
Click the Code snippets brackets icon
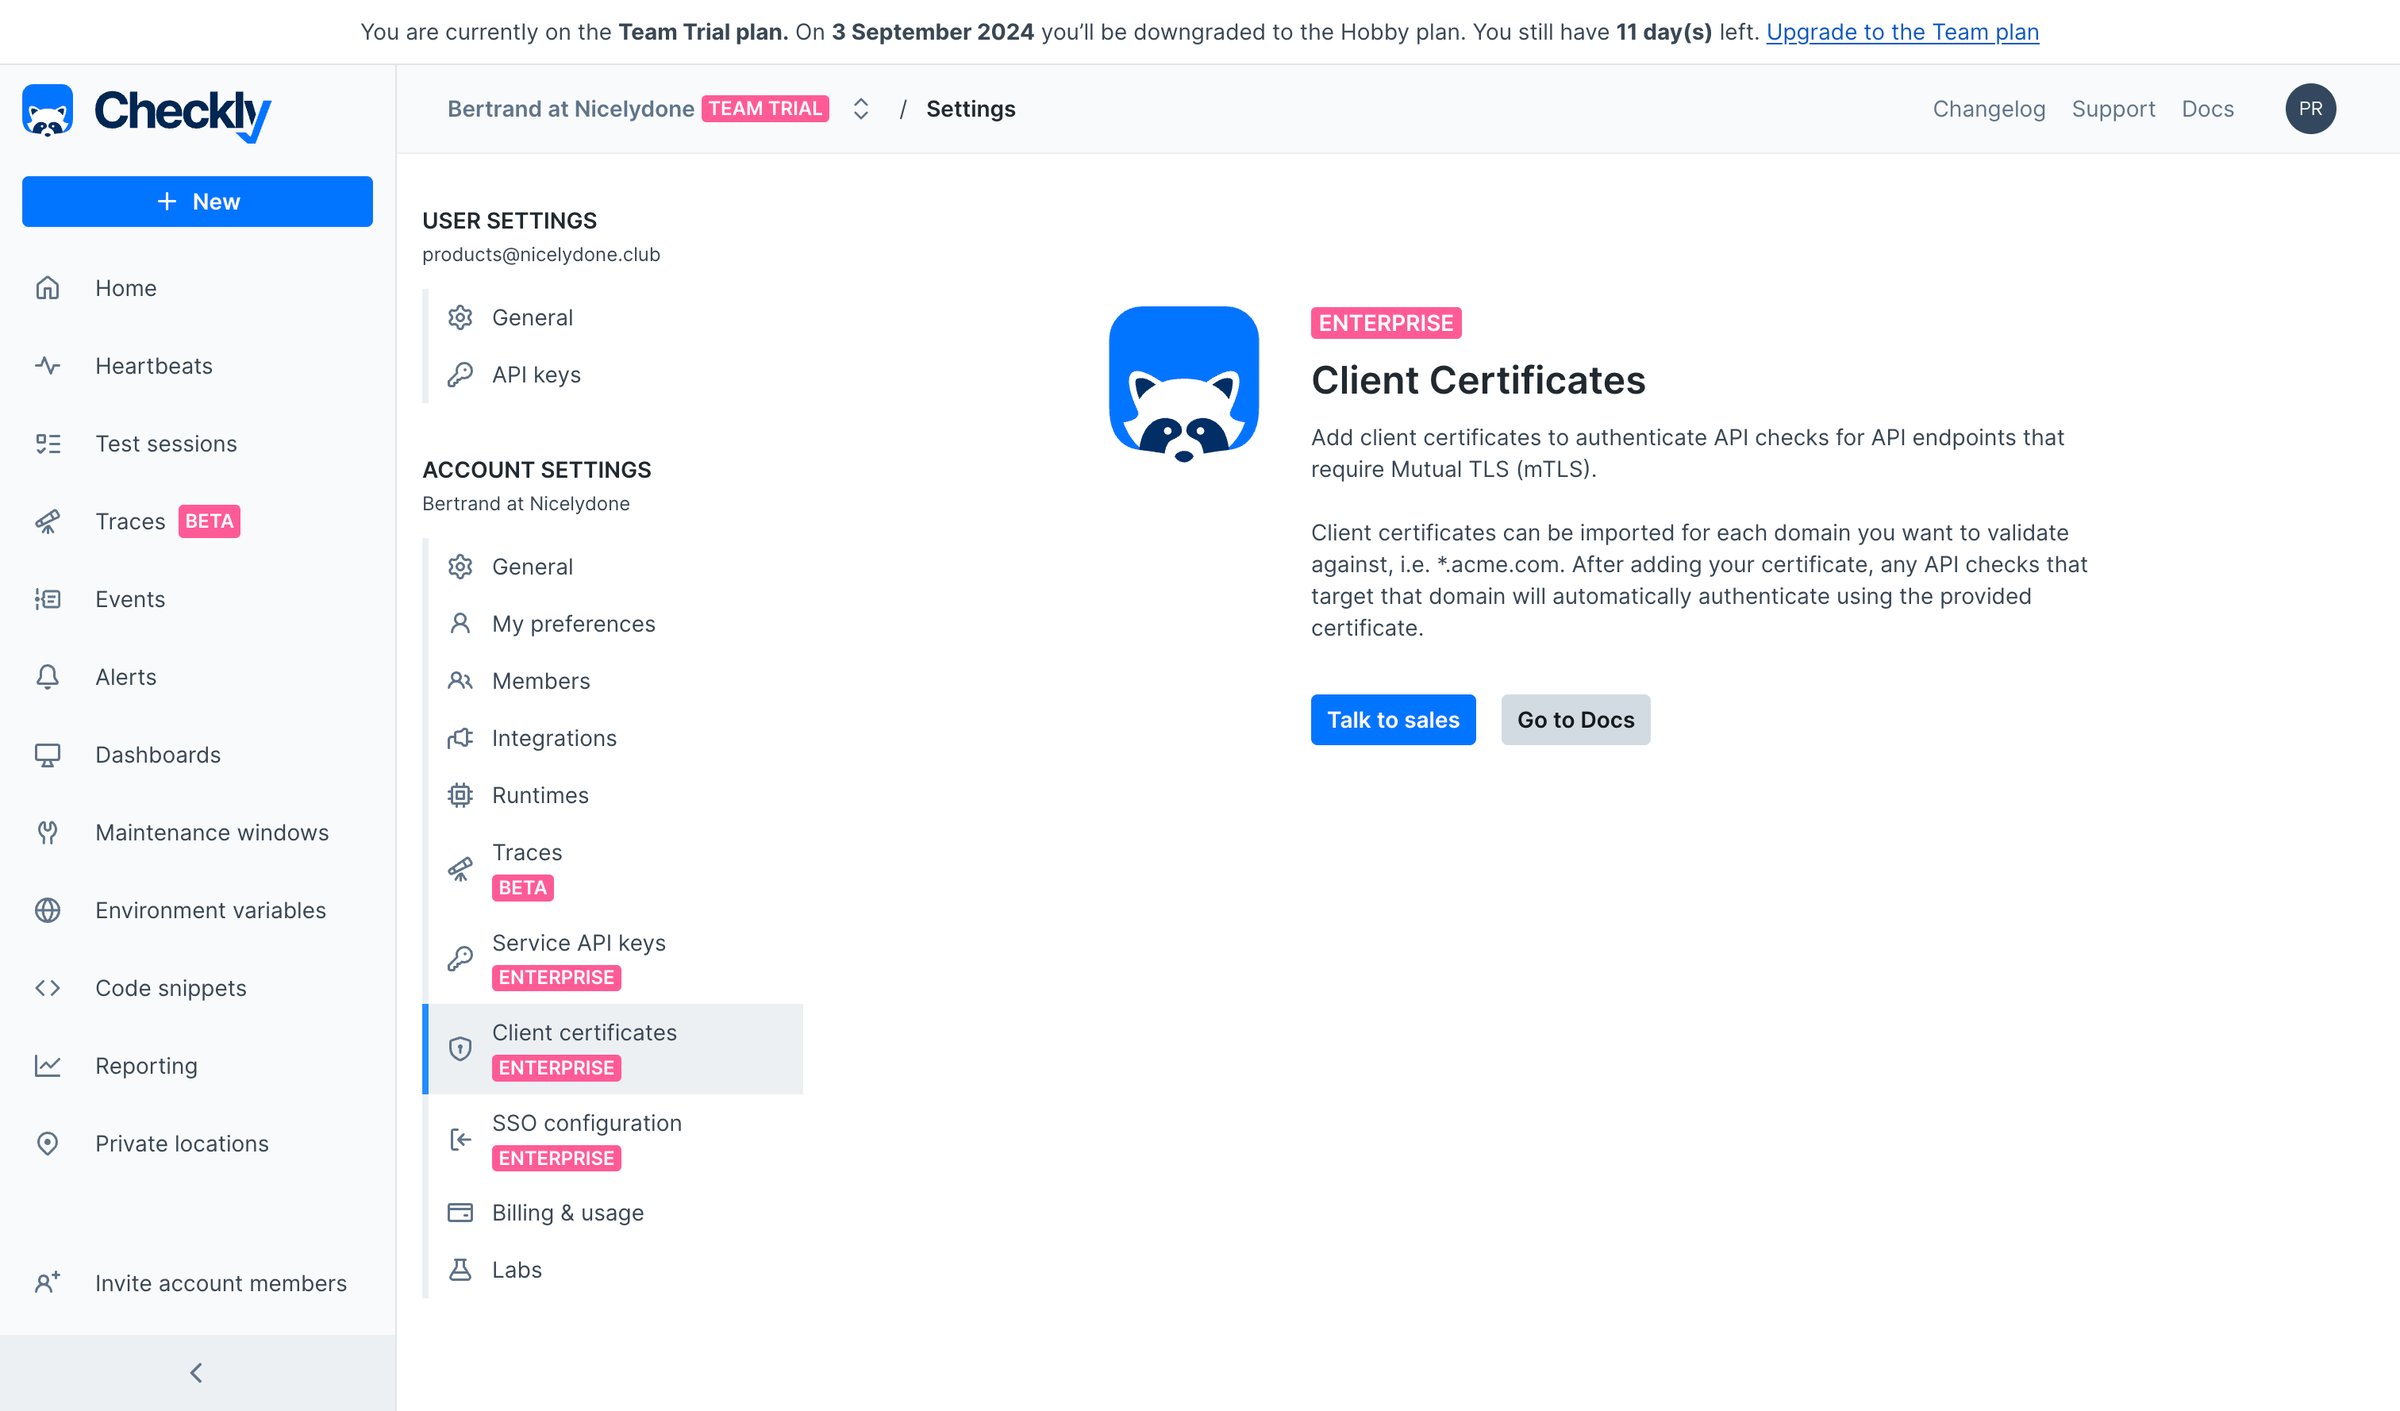coord(47,988)
